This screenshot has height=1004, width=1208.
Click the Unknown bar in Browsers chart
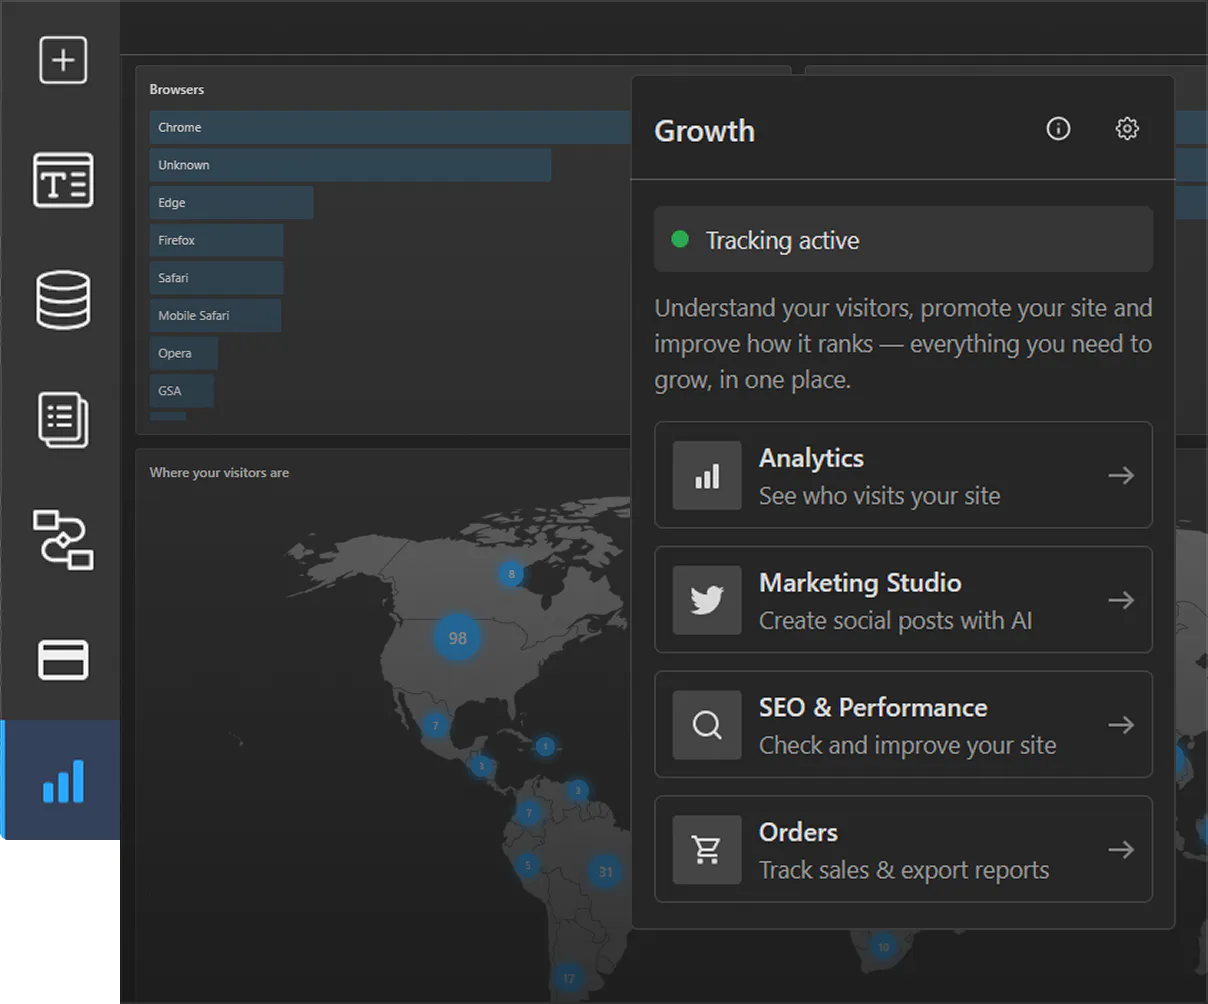click(x=350, y=165)
